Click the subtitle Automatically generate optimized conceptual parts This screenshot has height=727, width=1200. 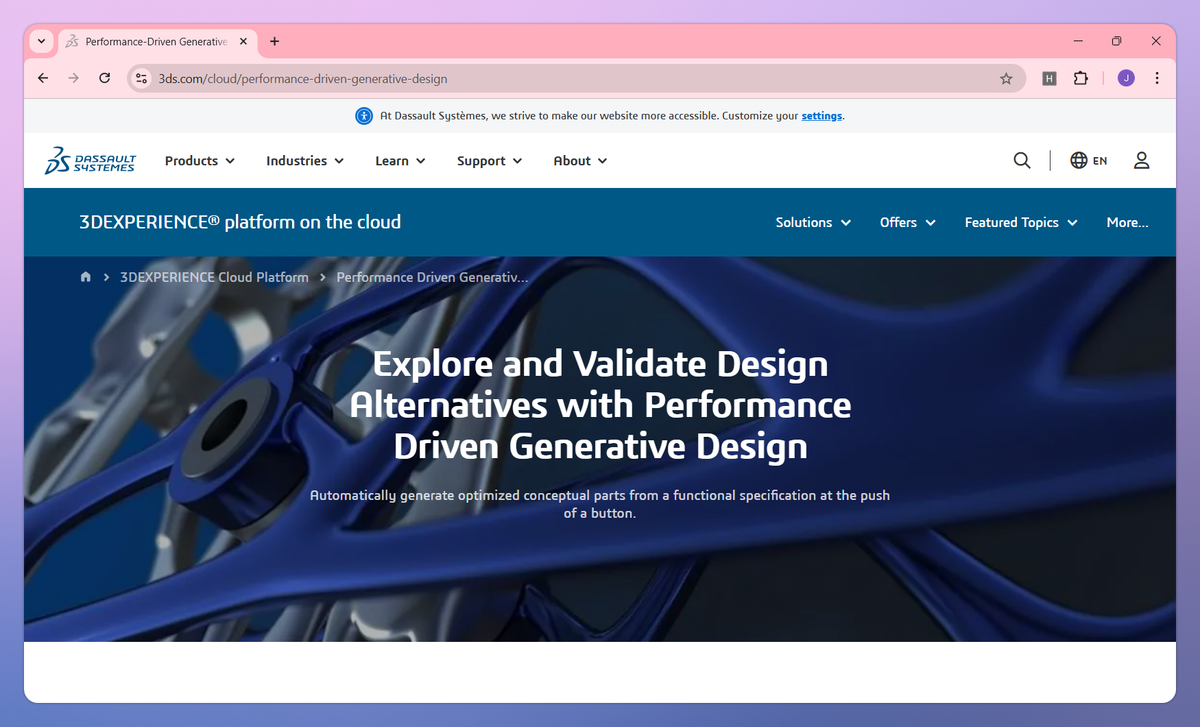pyautogui.click(x=600, y=504)
